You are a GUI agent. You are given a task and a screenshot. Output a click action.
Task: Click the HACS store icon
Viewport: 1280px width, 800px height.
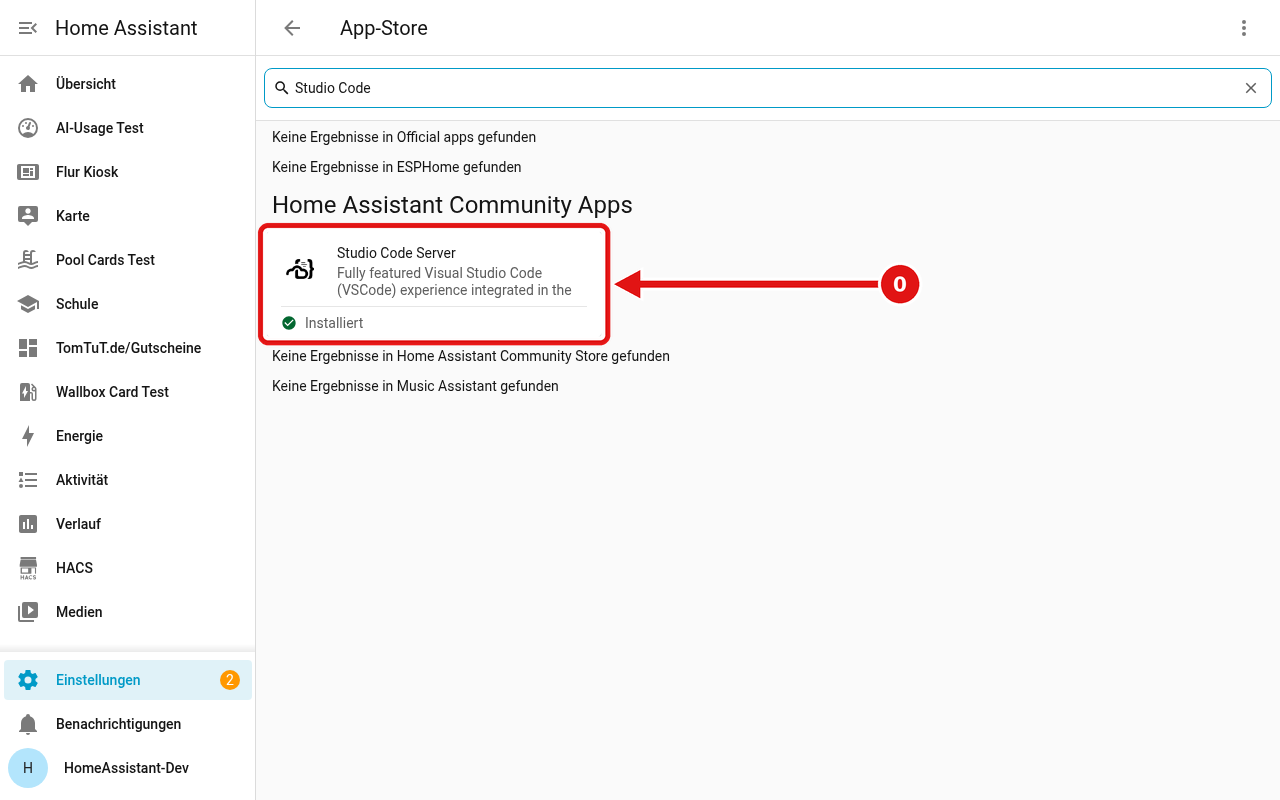(28, 568)
